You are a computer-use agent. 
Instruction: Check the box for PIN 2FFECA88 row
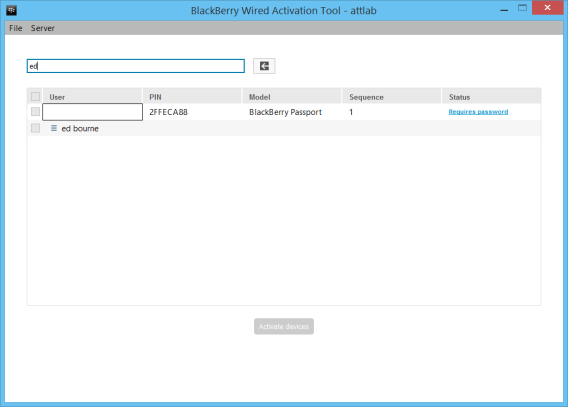(x=35, y=112)
